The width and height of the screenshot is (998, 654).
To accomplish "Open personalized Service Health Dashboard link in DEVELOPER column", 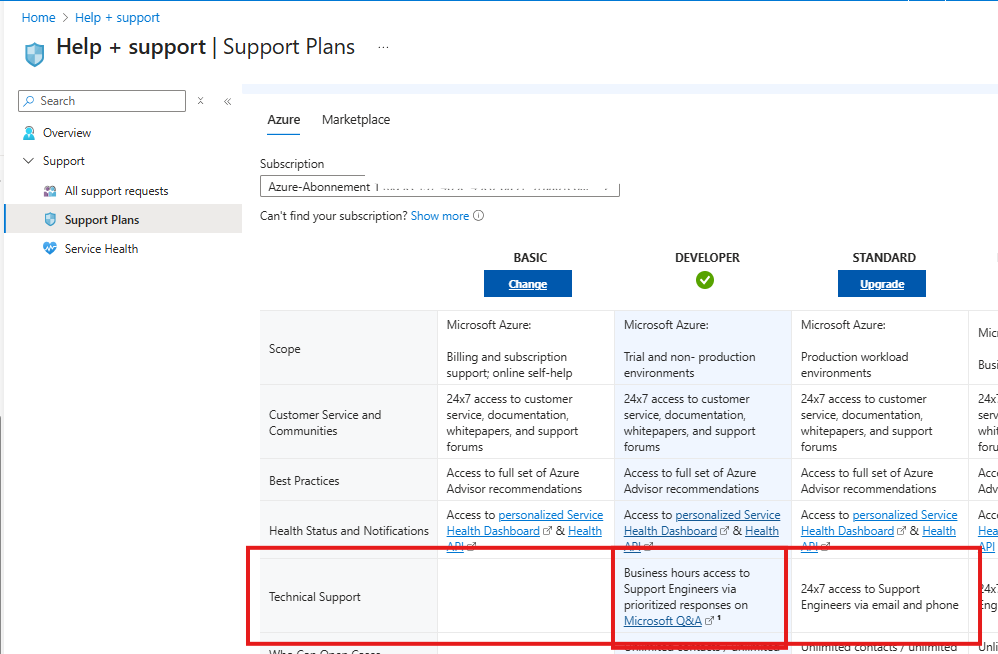I will coord(702,523).
